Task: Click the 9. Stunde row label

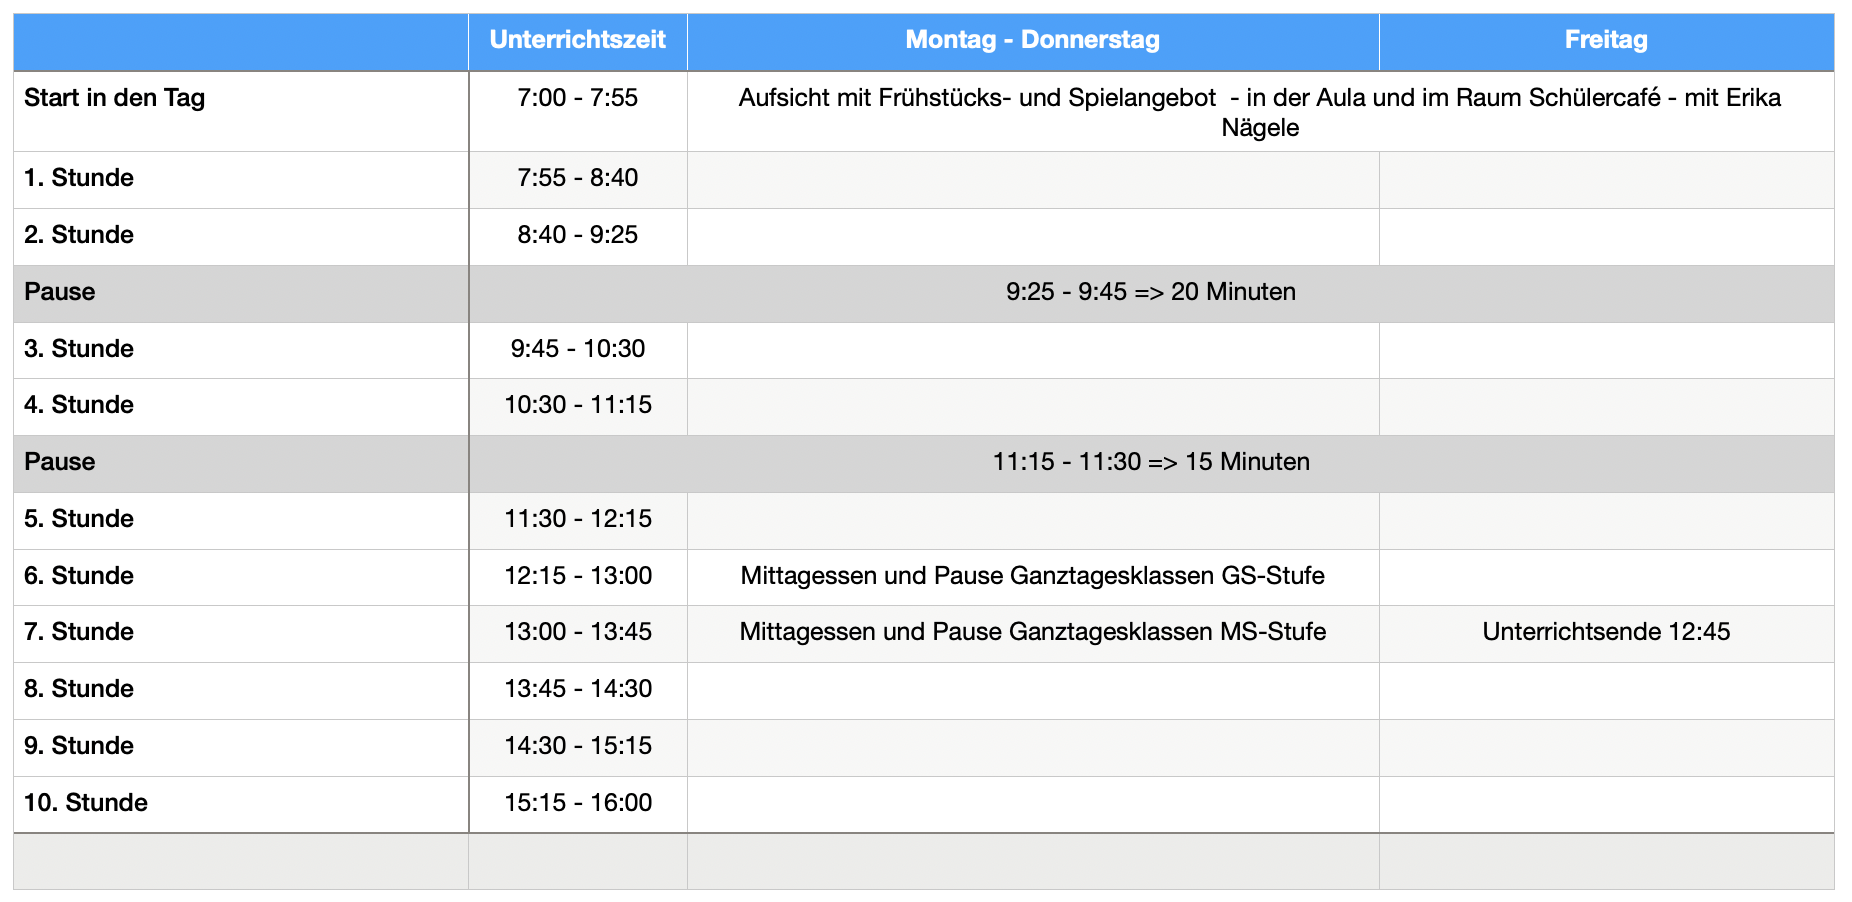Action: 241,748
